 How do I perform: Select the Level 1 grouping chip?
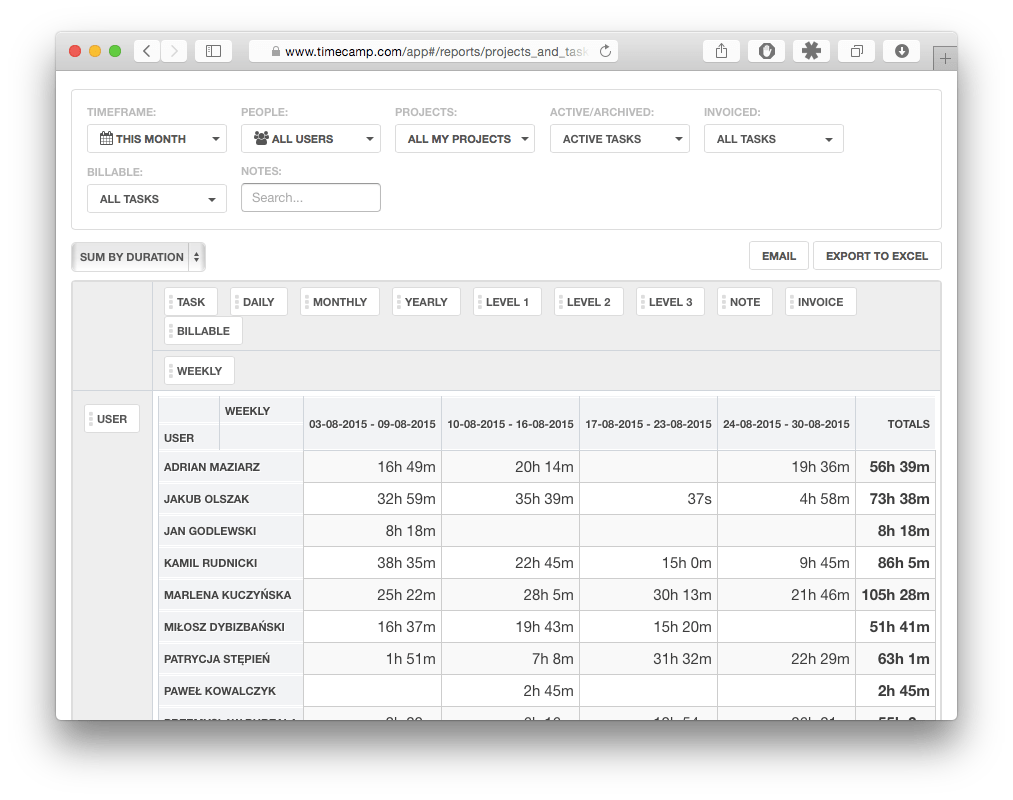(507, 302)
